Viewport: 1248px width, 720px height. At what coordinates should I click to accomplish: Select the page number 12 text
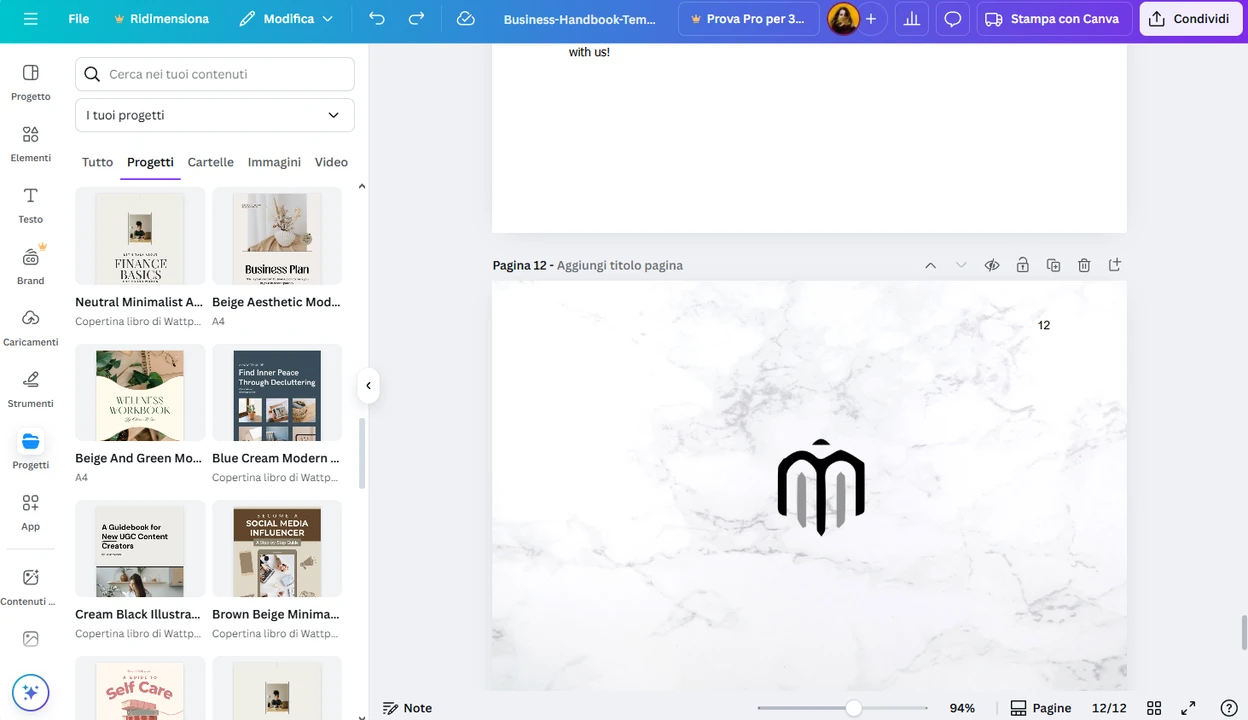pos(1044,325)
